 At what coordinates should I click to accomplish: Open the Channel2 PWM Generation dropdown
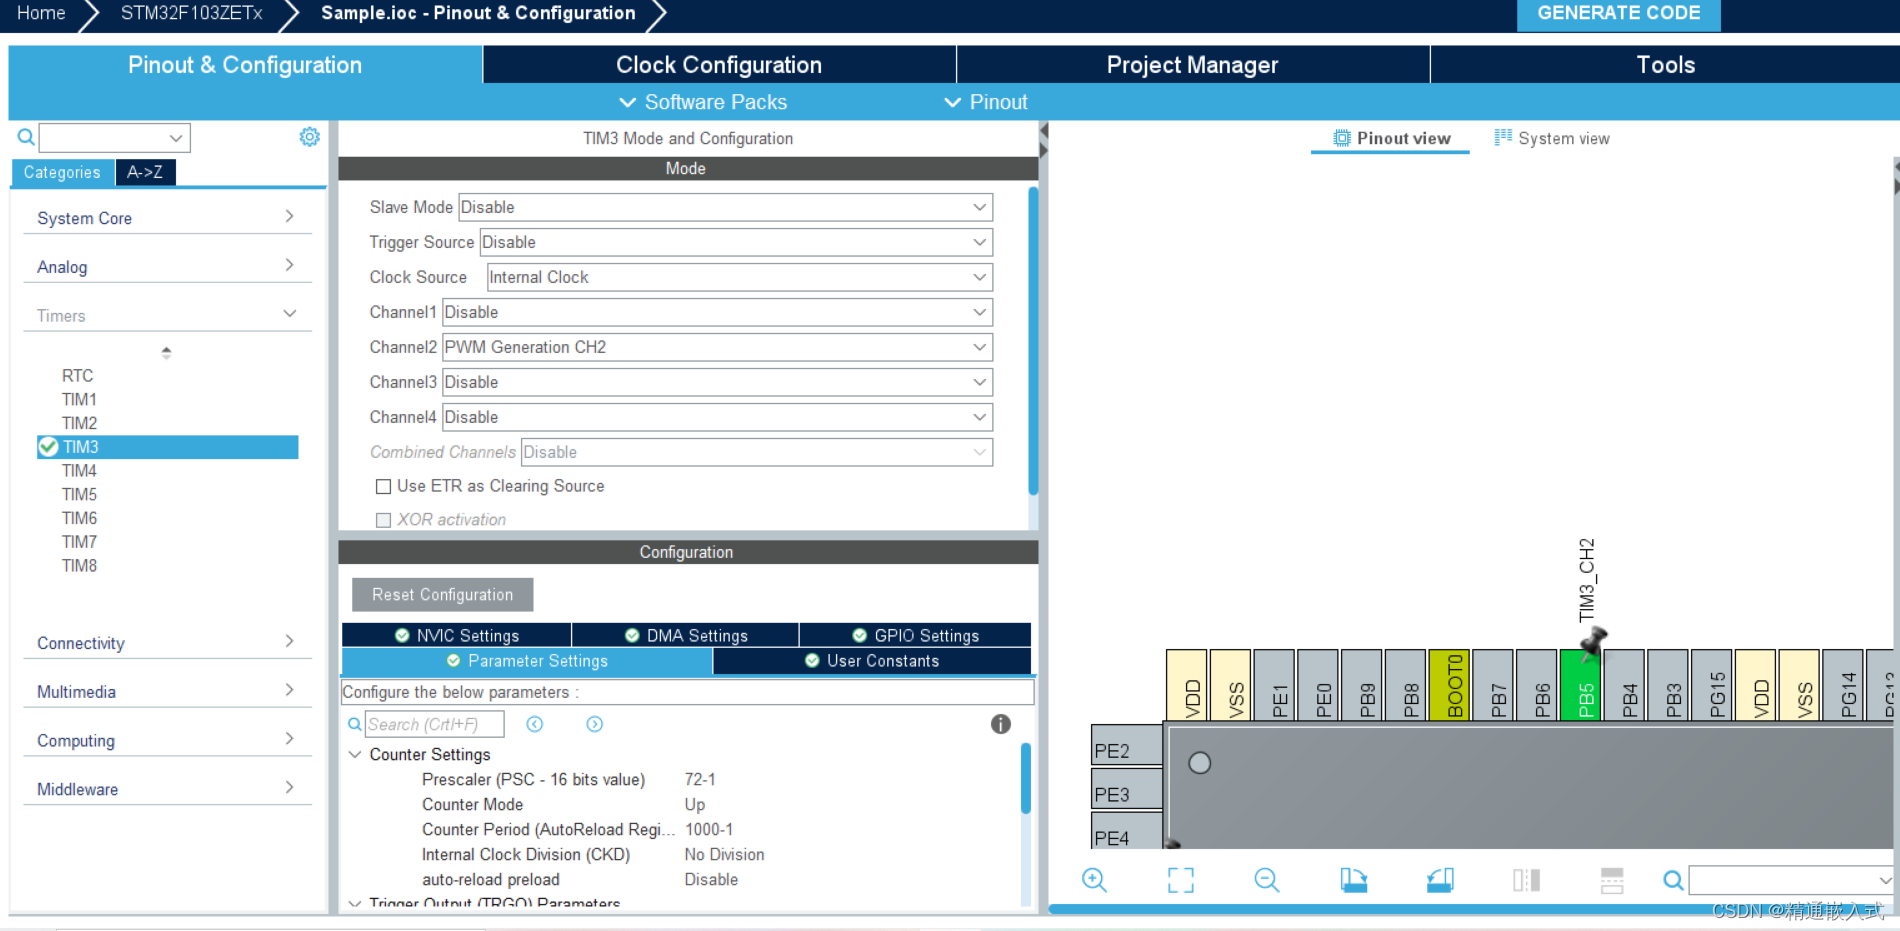(717, 347)
